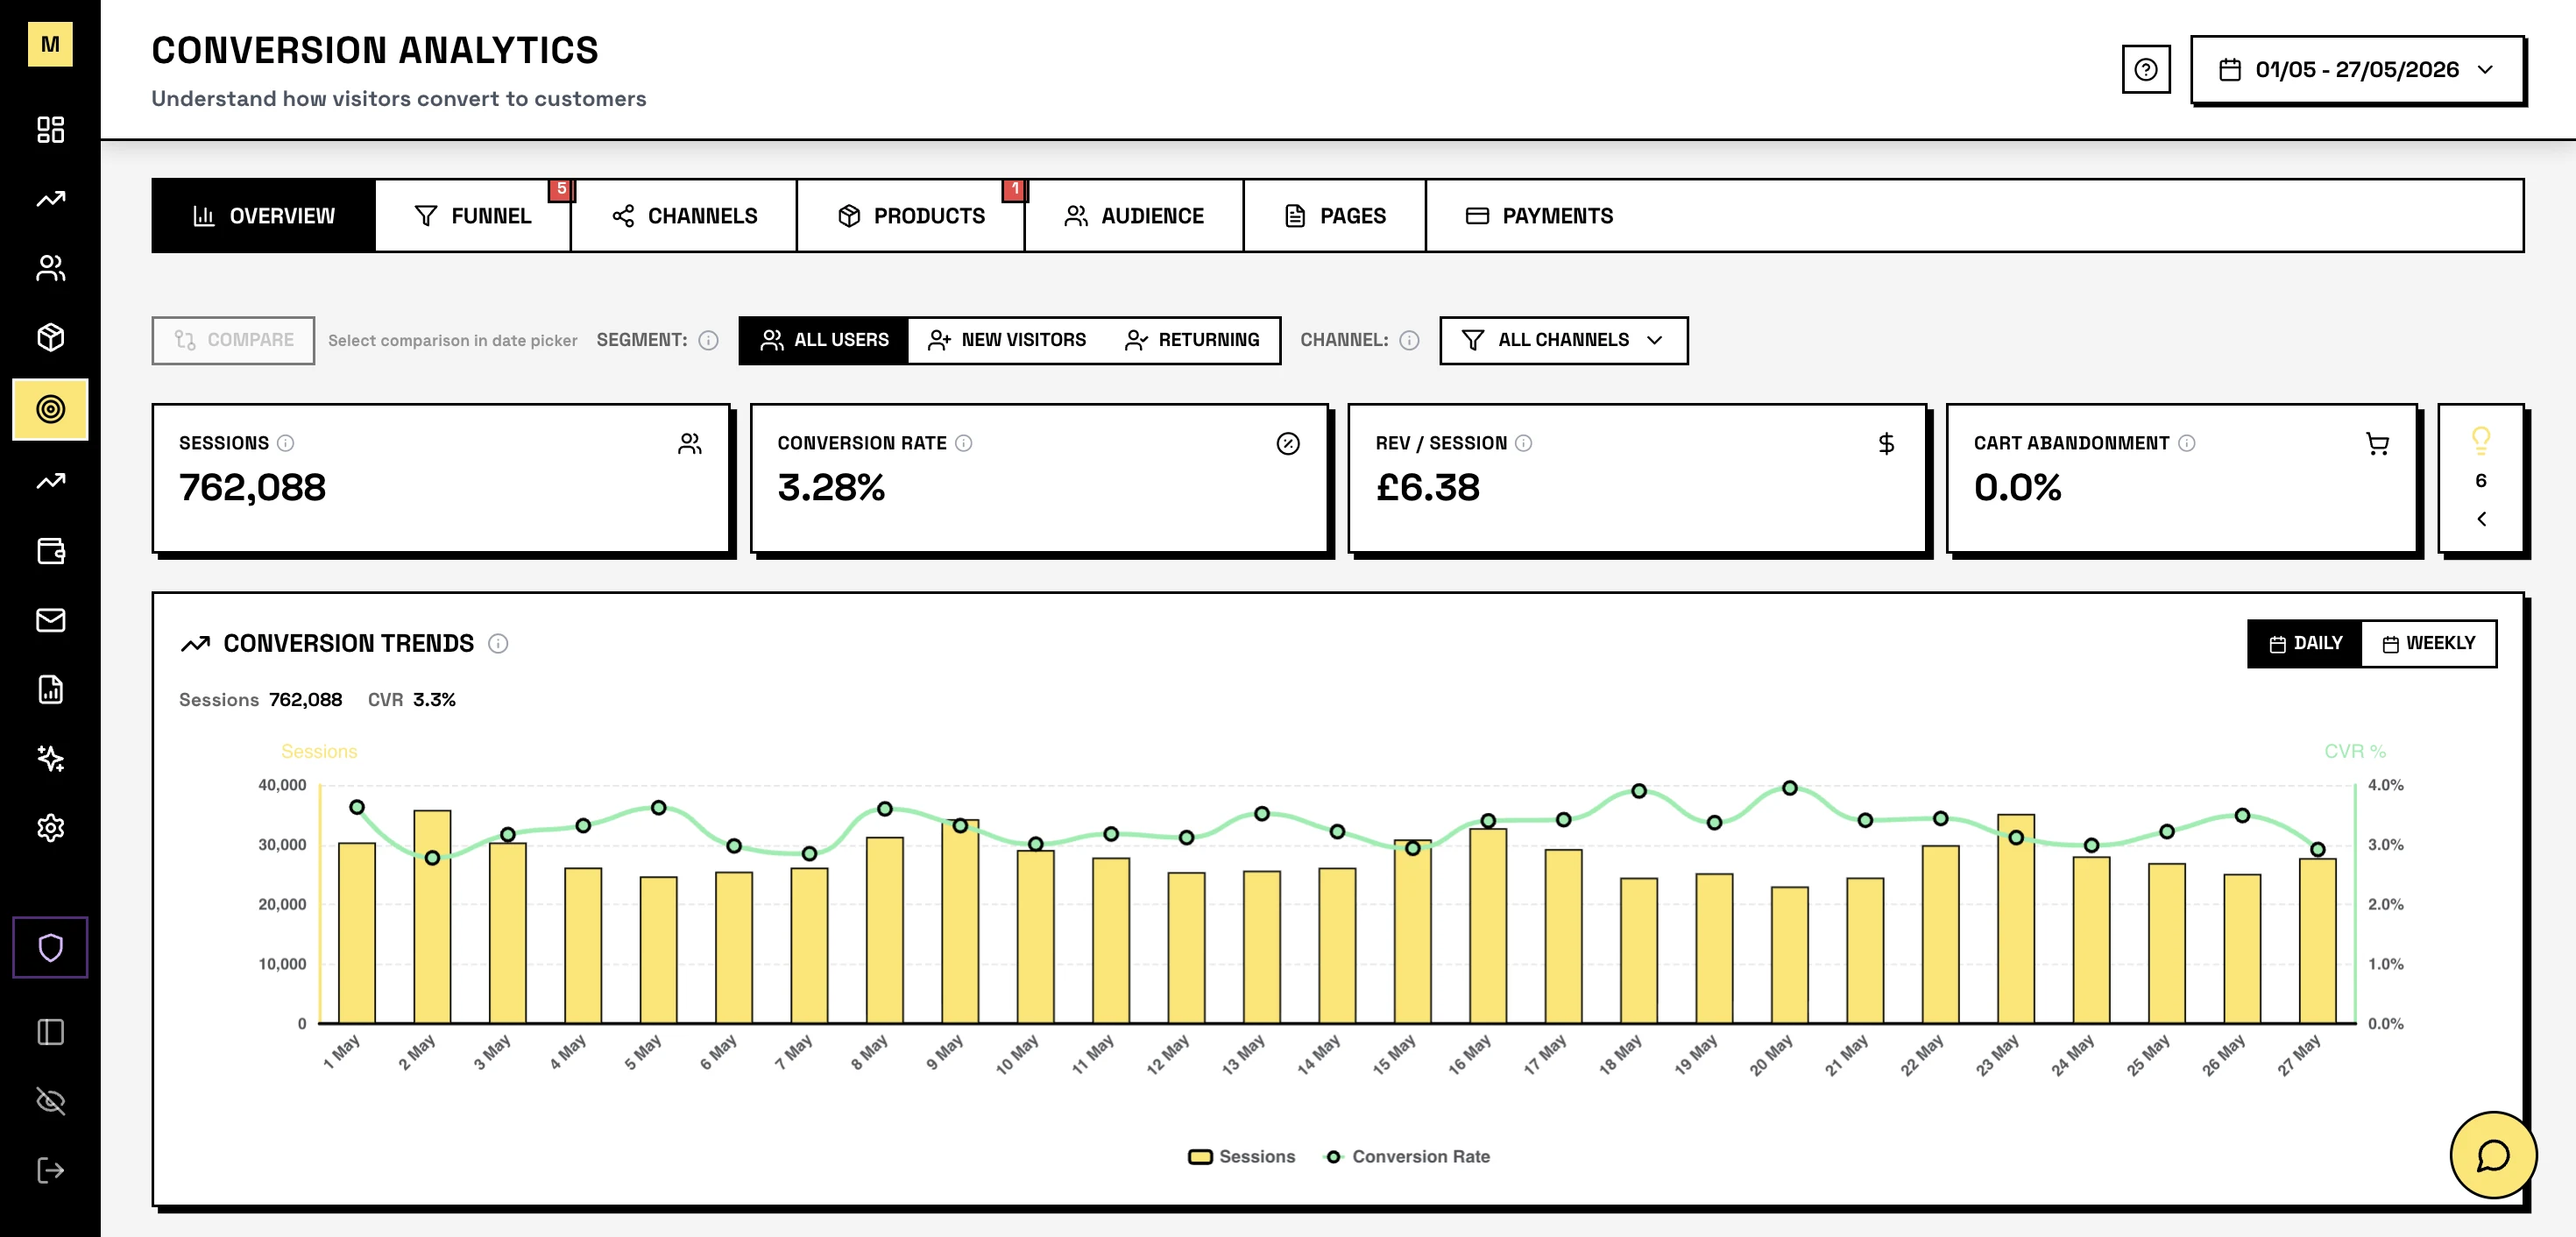2576x1237 pixels.
Task: Click the Conversion Rate info icon
Action: (963, 443)
